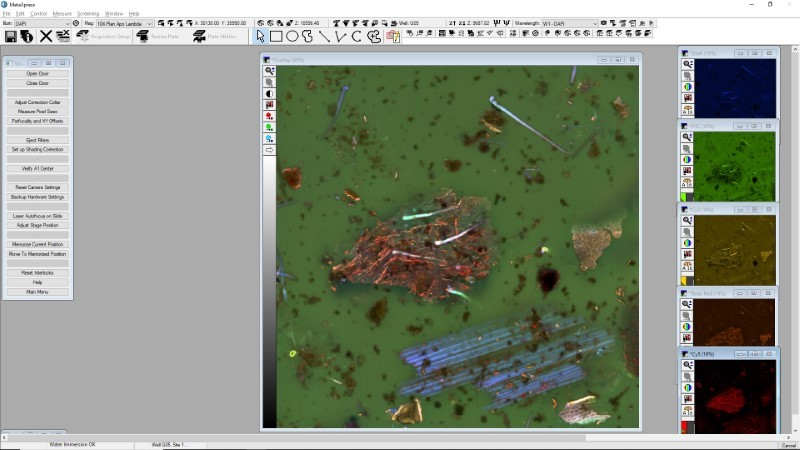The image size is (800, 450).
Task: Click red color swatch in Cy5 window
Action: point(684,426)
